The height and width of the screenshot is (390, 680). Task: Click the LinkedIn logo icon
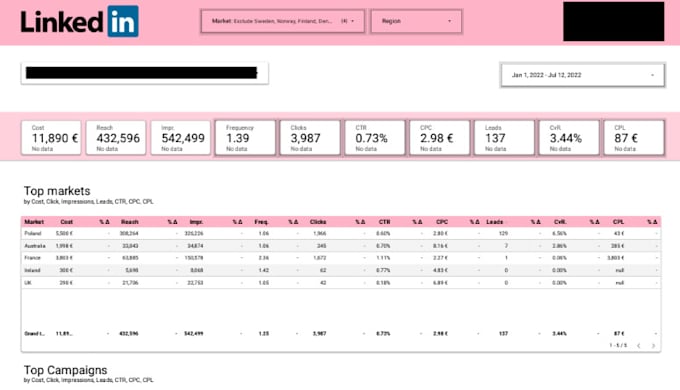pos(123,21)
